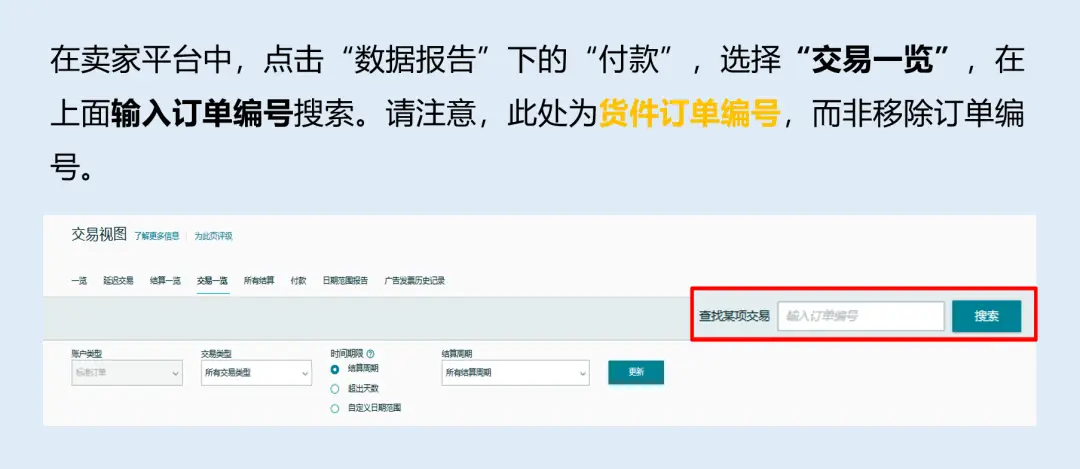Switch to the 一览 tab
The width and height of the screenshot is (1080, 469).
click(79, 281)
